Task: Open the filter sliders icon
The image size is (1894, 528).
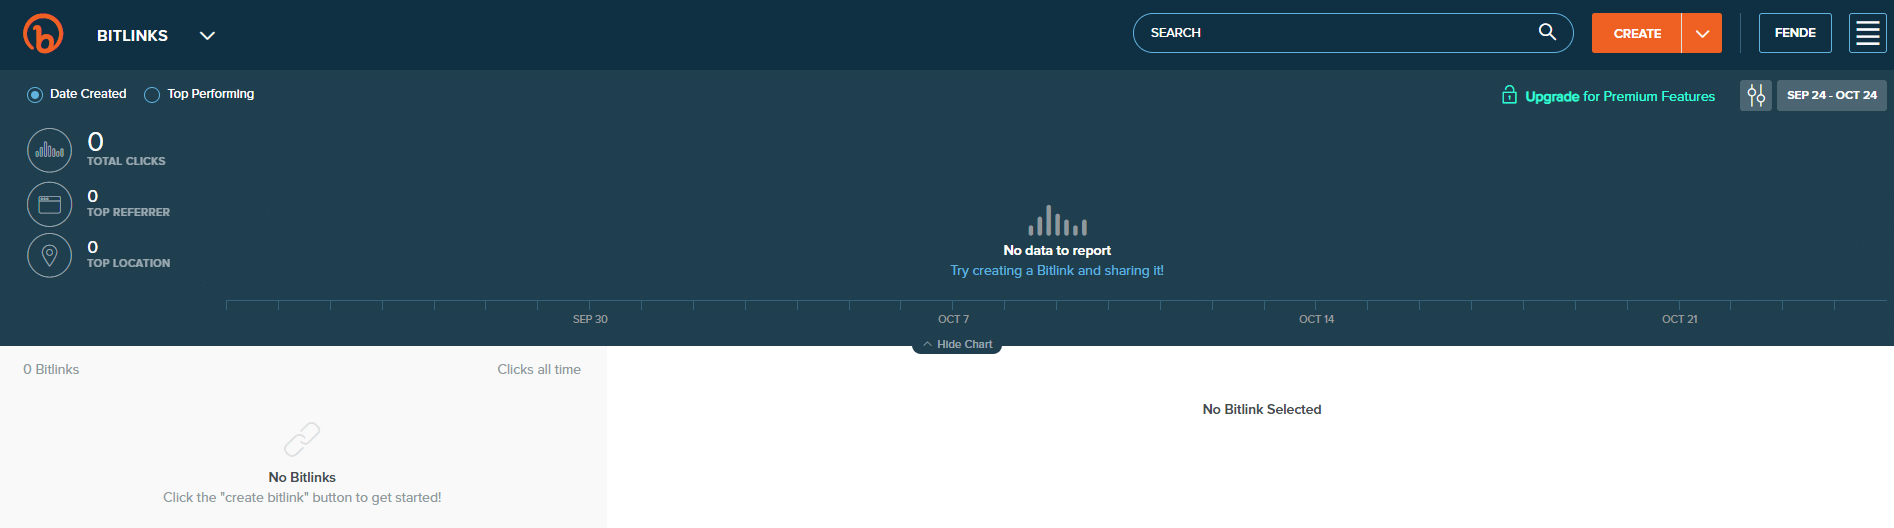Action: click(x=1756, y=96)
